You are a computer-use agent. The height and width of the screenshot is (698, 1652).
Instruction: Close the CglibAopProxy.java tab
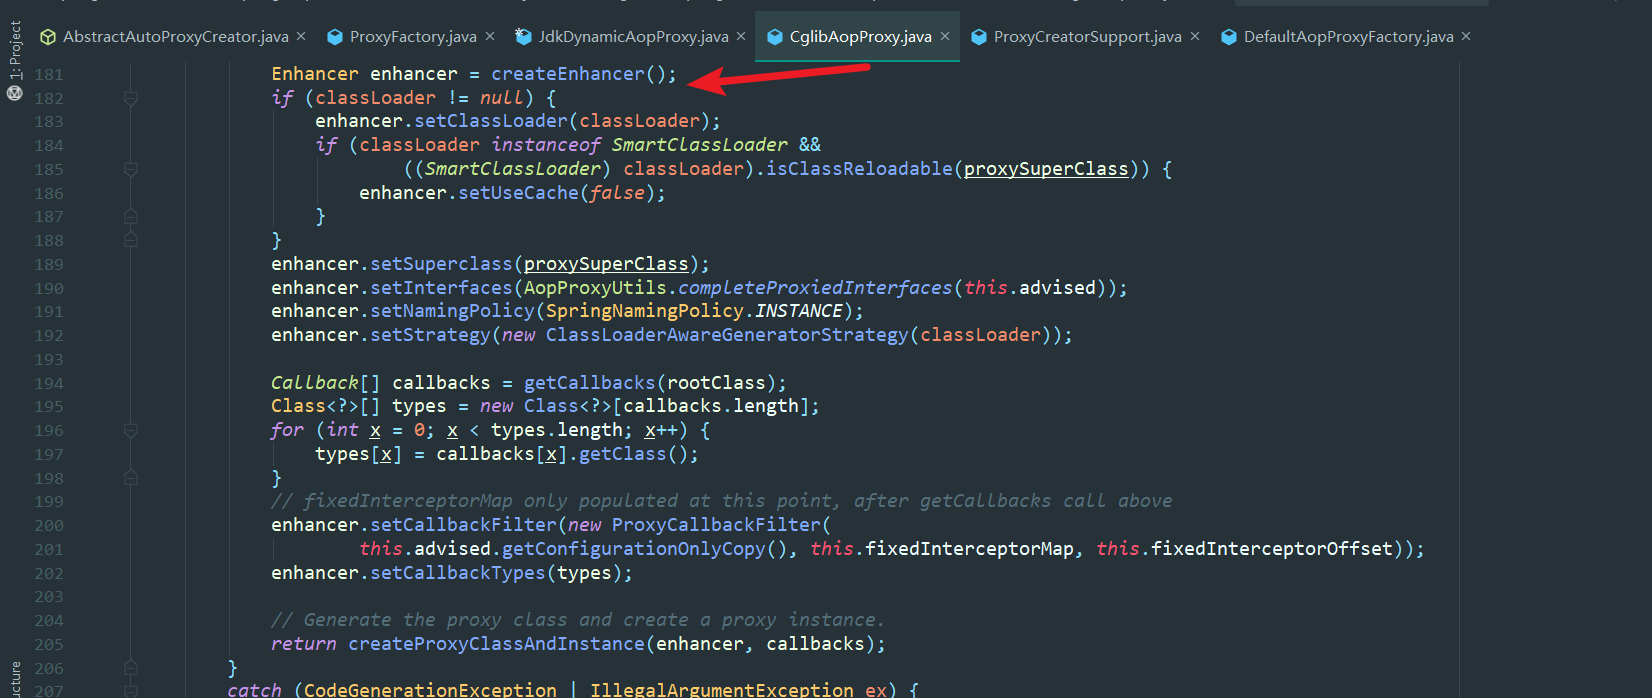(x=945, y=37)
